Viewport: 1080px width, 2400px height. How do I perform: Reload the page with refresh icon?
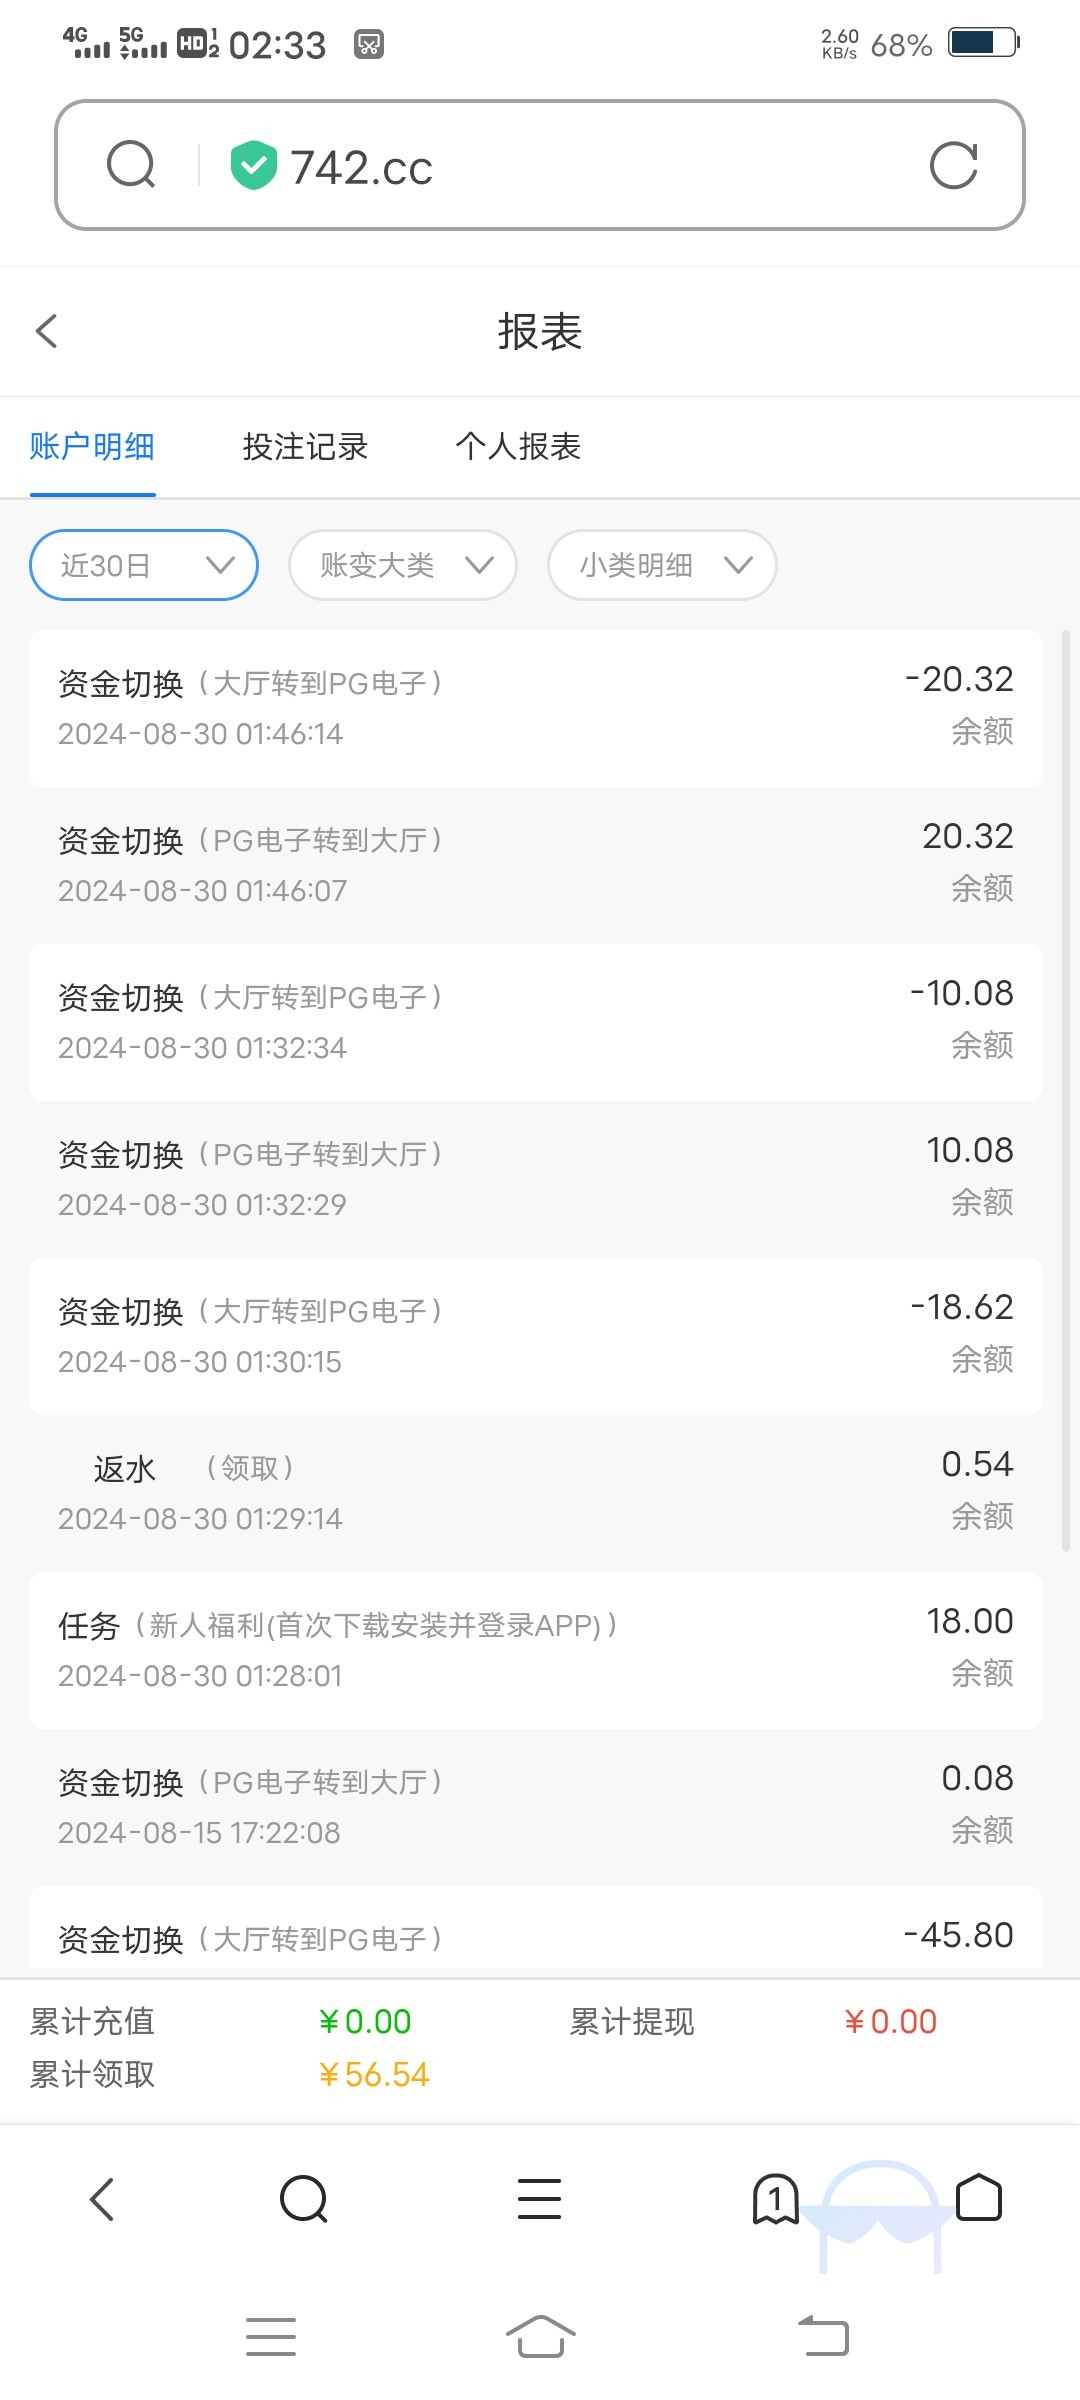953,166
